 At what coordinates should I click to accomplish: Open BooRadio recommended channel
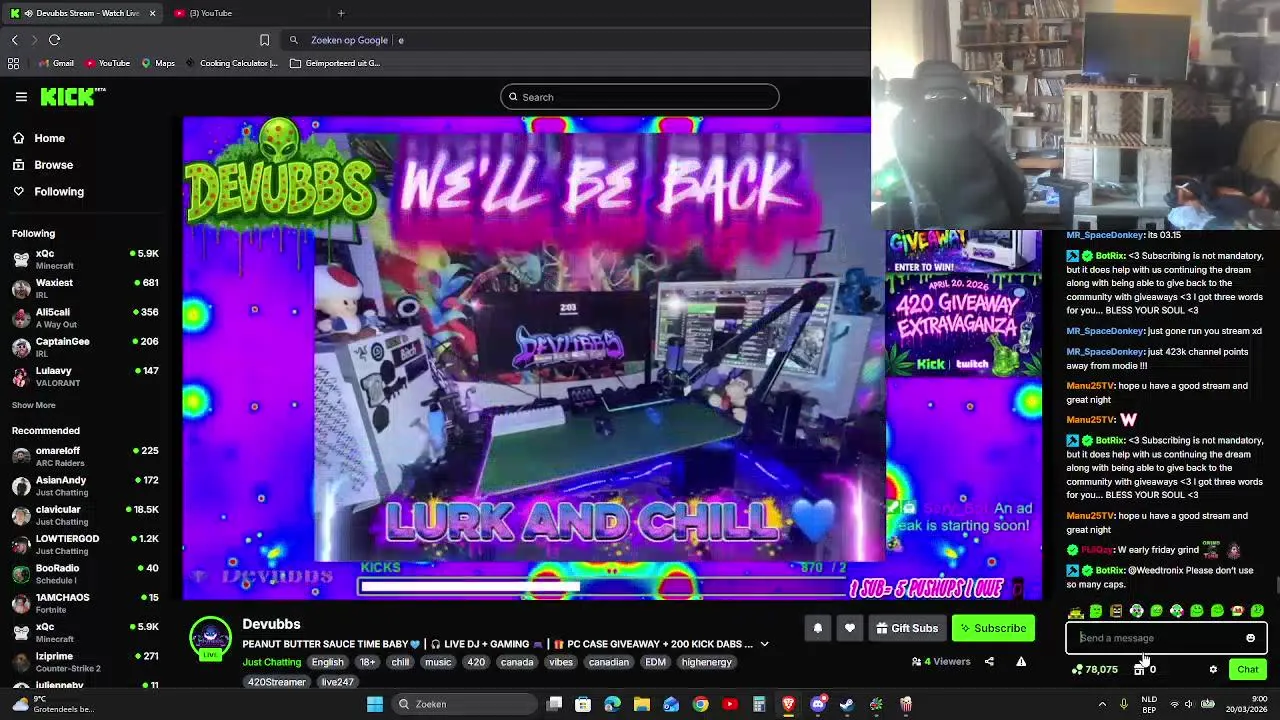tap(85, 573)
